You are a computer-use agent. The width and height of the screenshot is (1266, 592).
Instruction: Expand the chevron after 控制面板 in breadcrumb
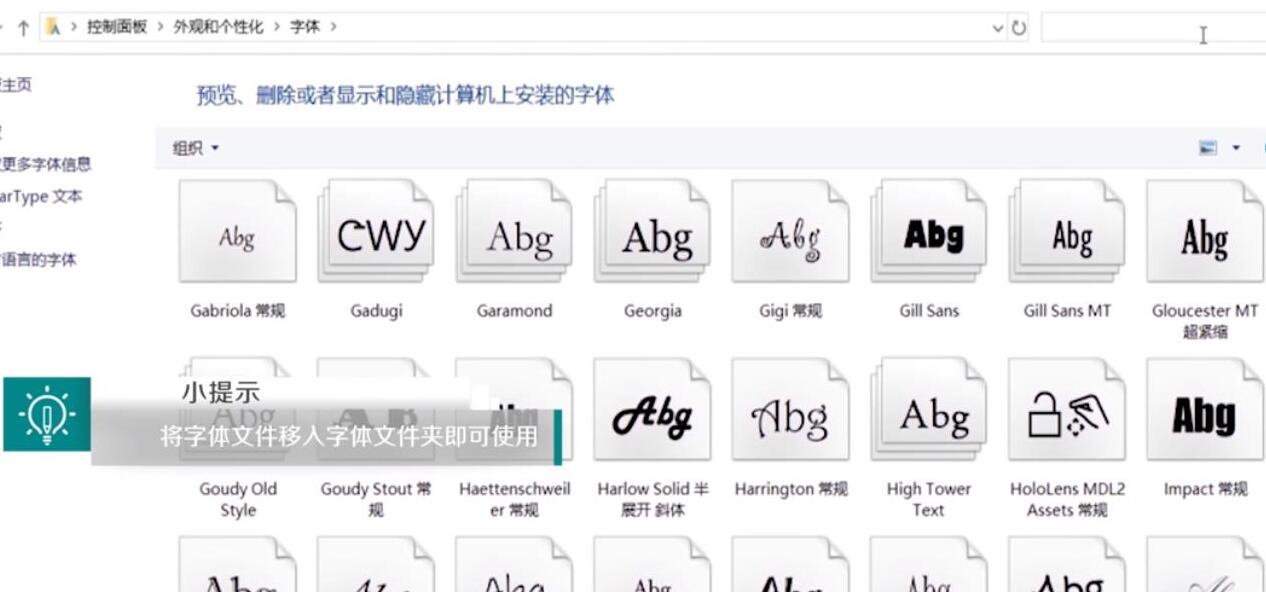tap(160, 27)
